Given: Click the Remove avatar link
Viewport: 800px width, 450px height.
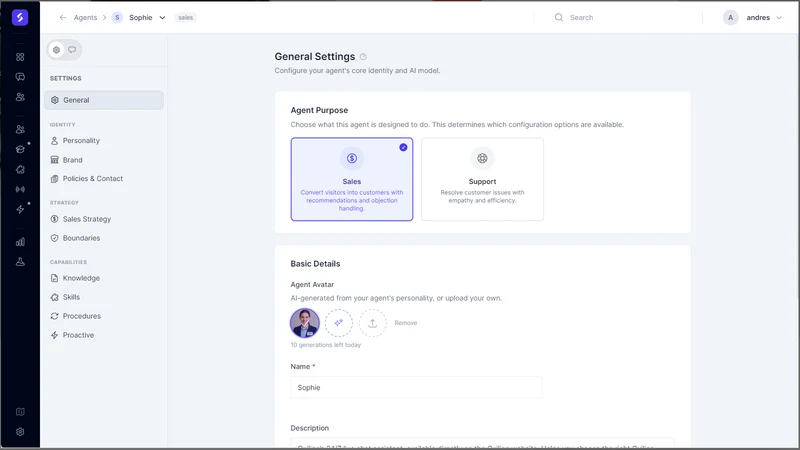Looking at the screenshot, I should click(x=406, y=323).
